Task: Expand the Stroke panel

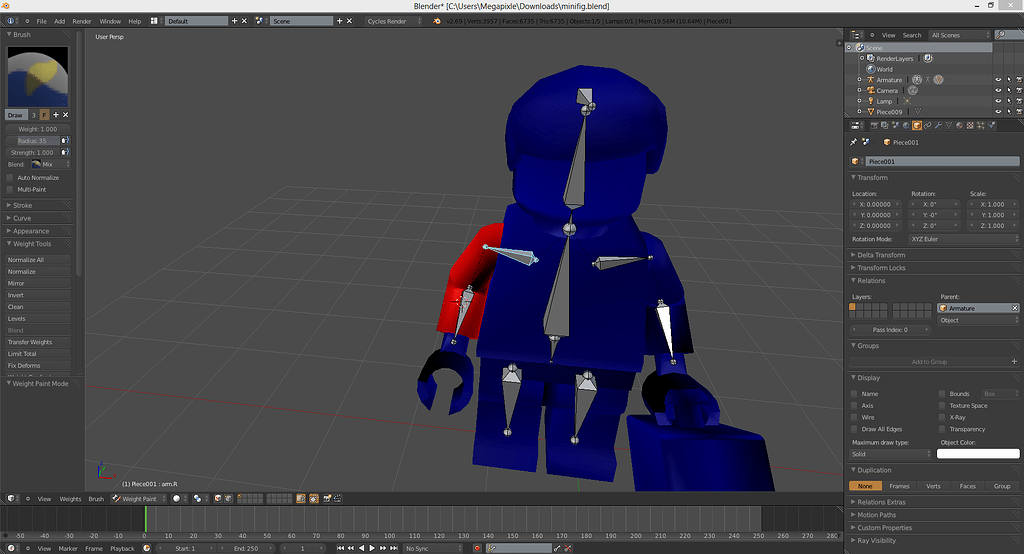Action: (22, 205)
